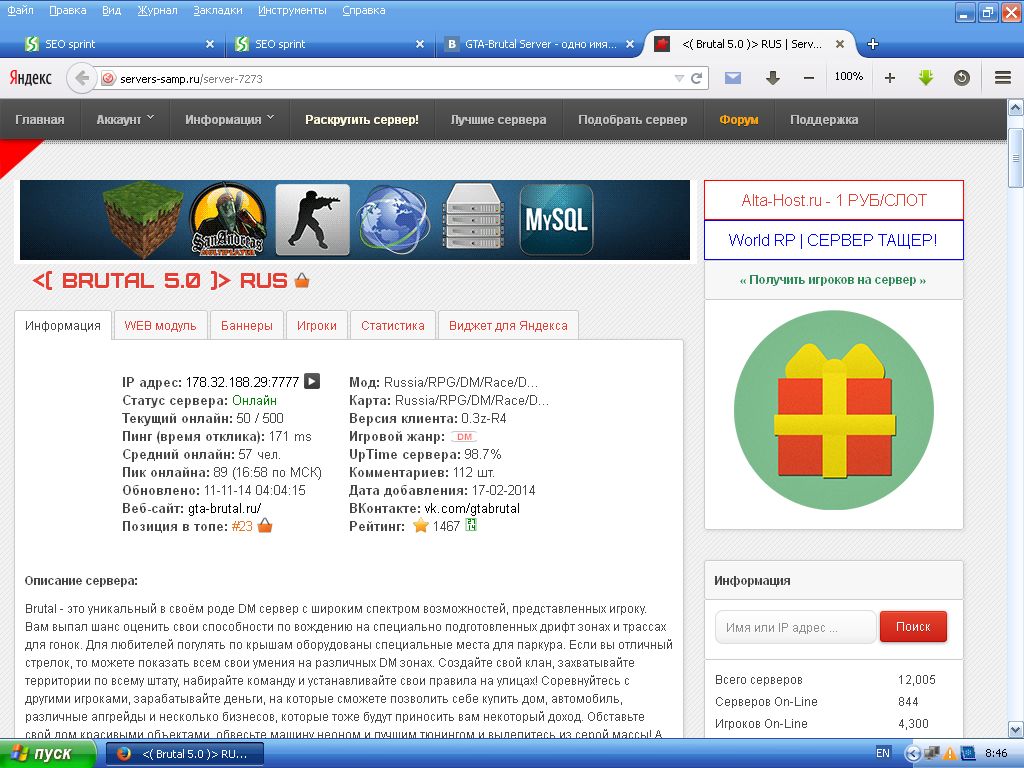The image size is (1024, 768).
Task: Go to Главная in the navigation bar
Action: (40, 120)
